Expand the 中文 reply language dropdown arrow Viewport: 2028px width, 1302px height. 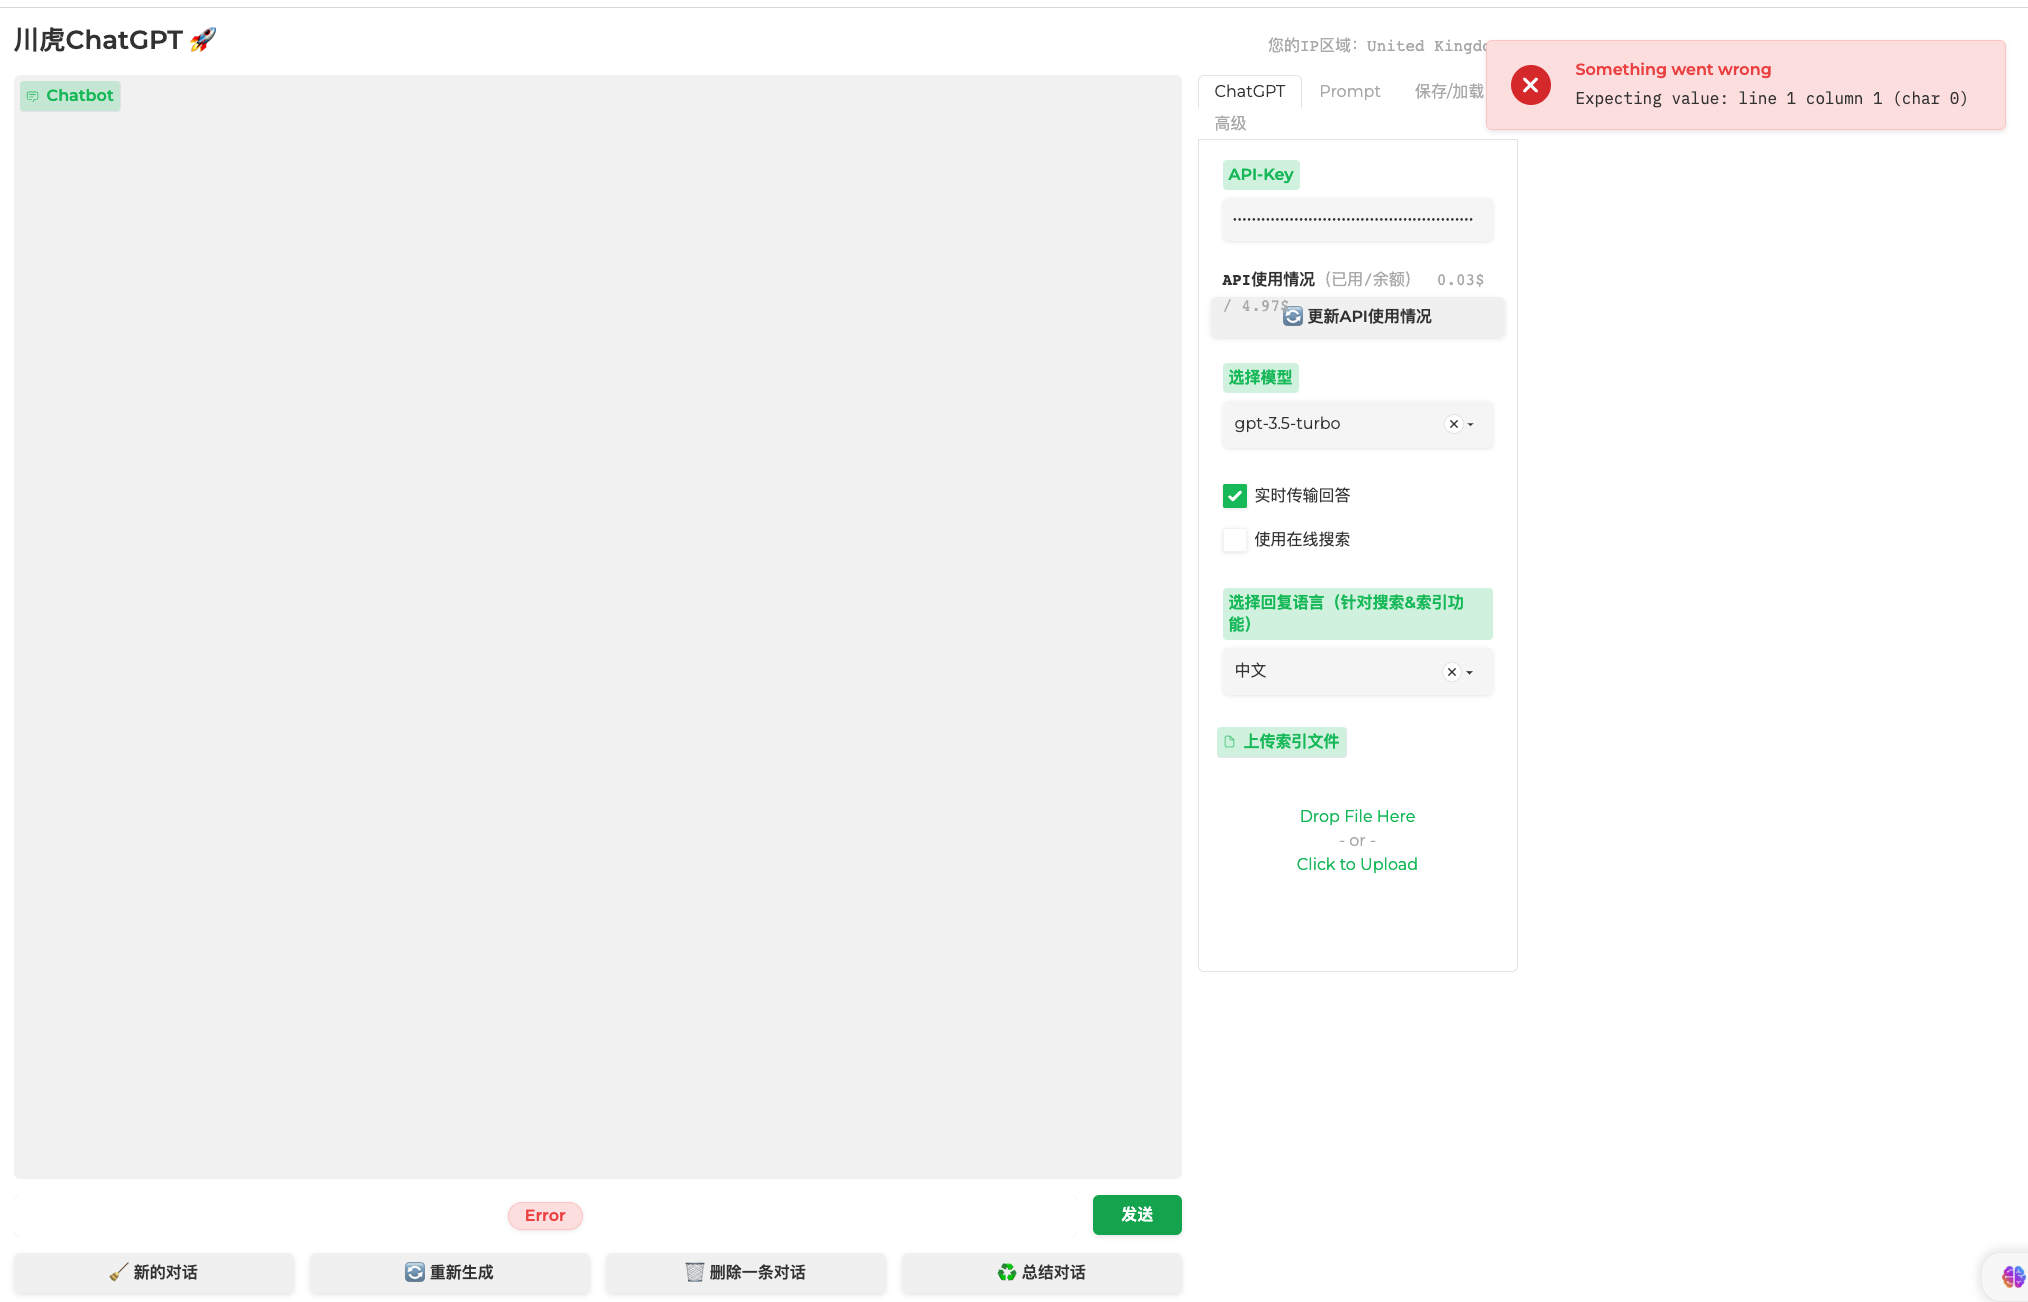(x=1470, y=672)
